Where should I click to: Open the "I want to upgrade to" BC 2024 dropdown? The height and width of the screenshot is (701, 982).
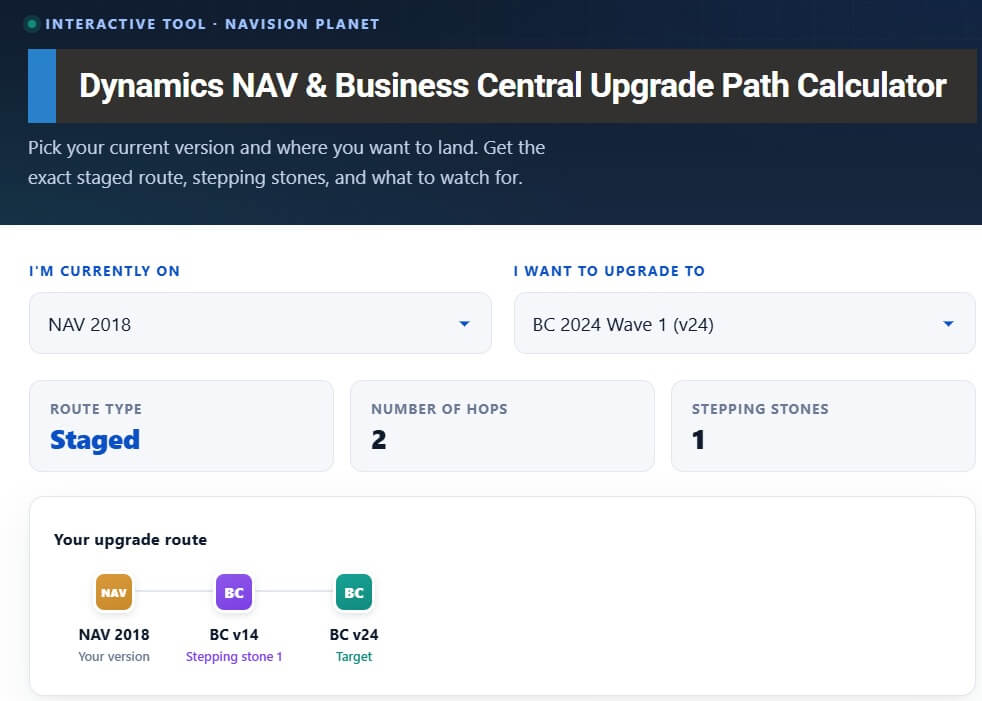[x=744, y=323]
